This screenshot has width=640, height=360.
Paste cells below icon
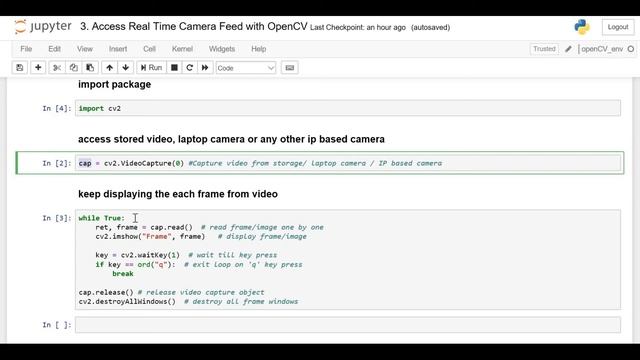coord(90,68)
